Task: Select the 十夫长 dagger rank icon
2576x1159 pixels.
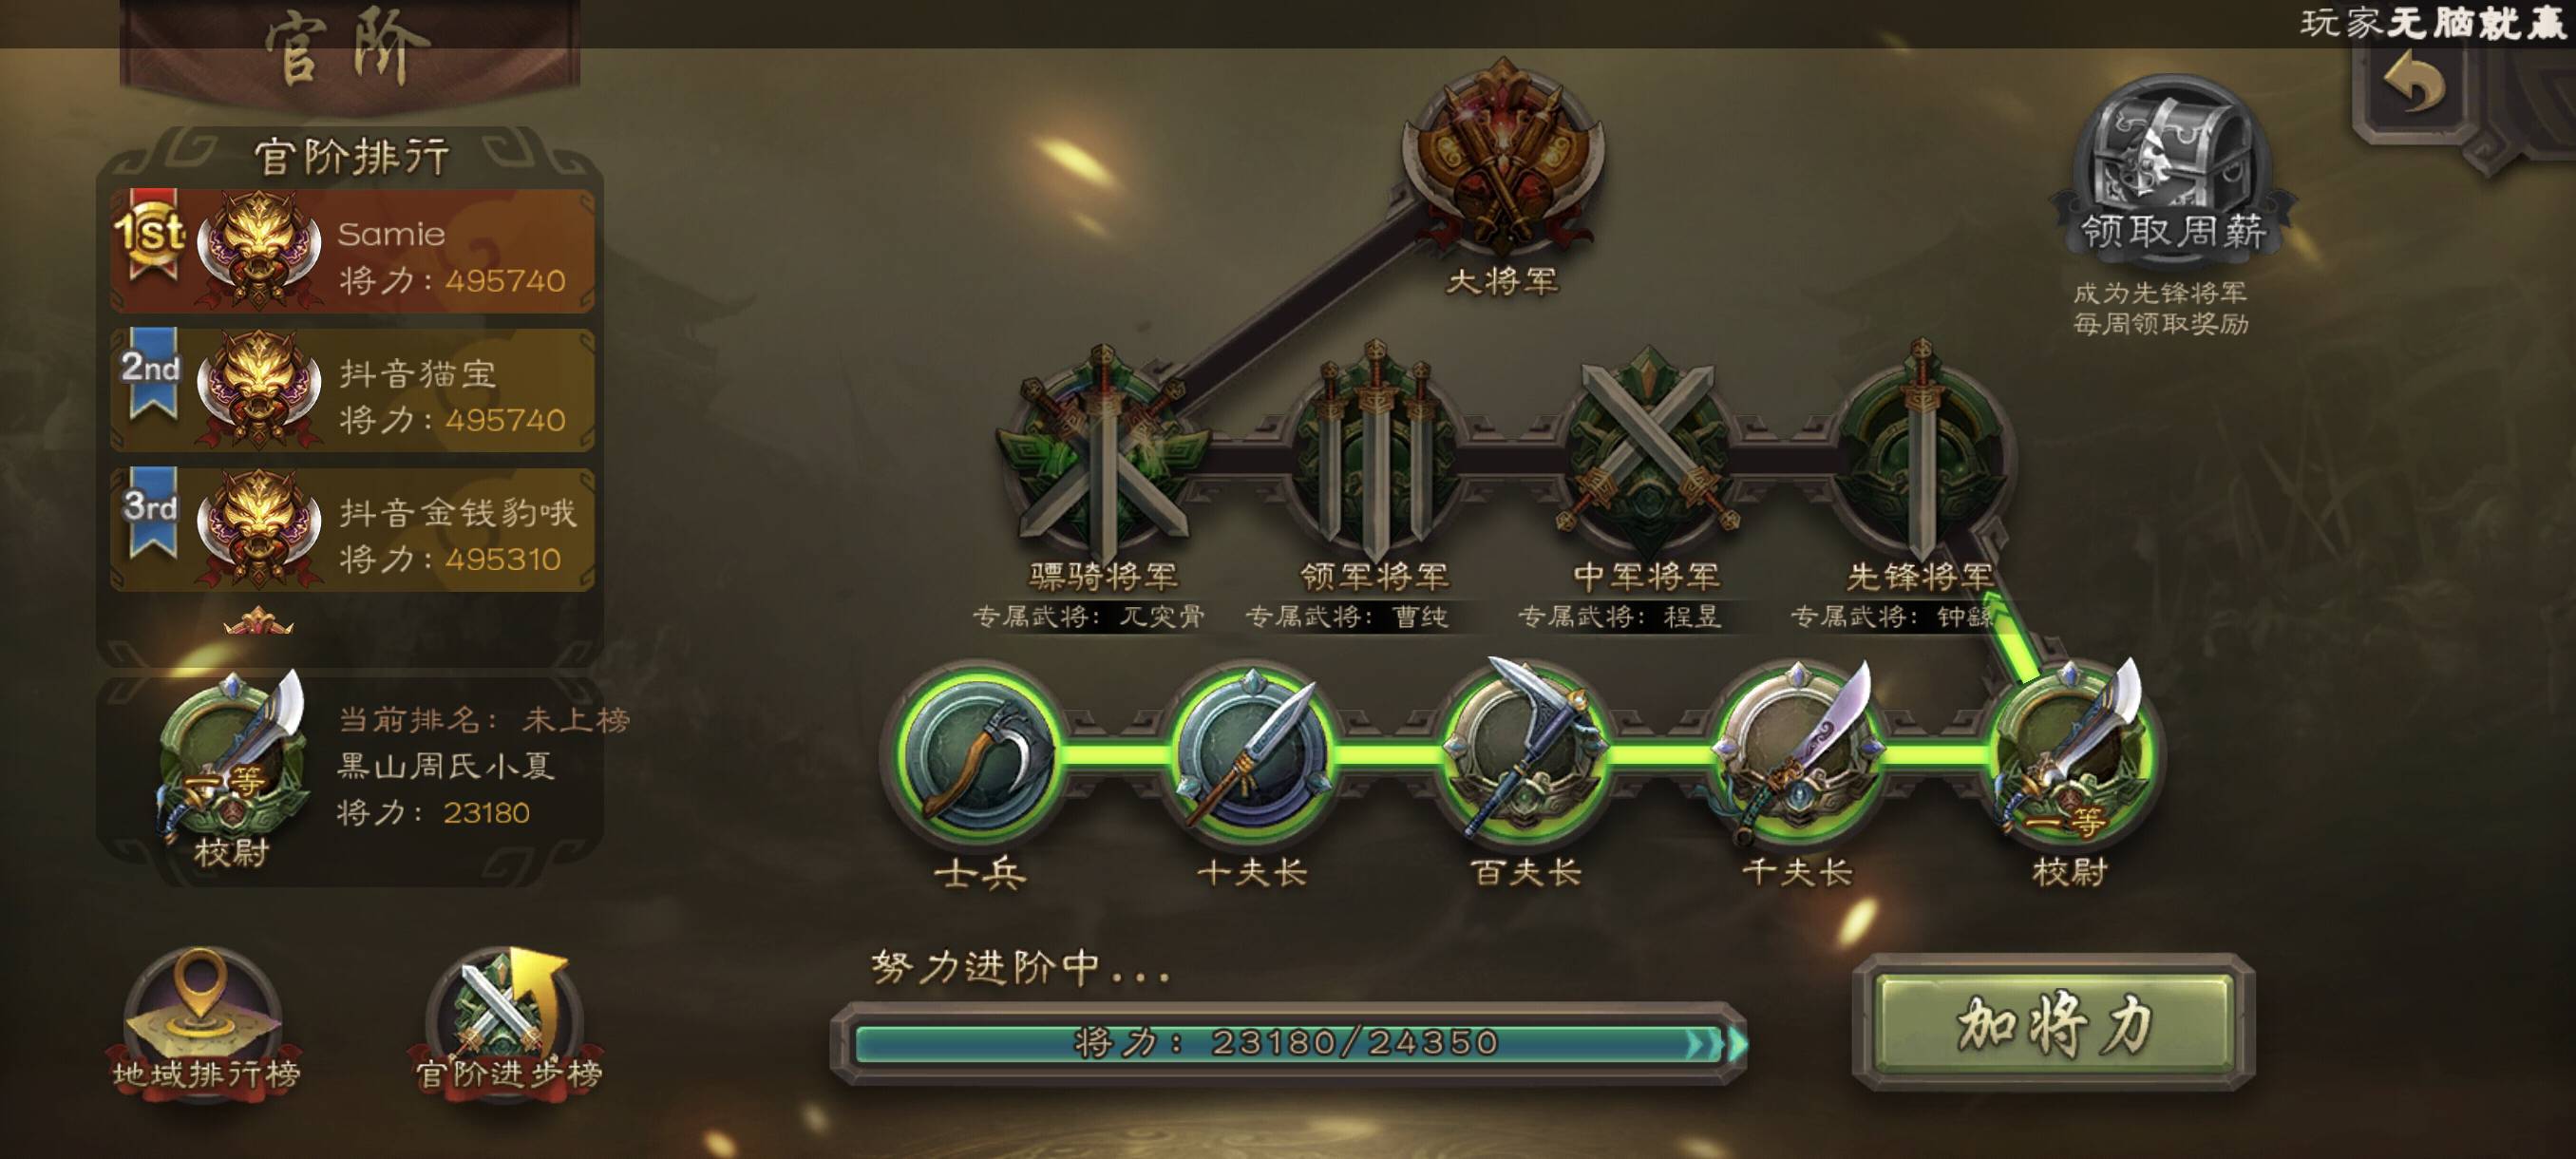Action: 1250,753
